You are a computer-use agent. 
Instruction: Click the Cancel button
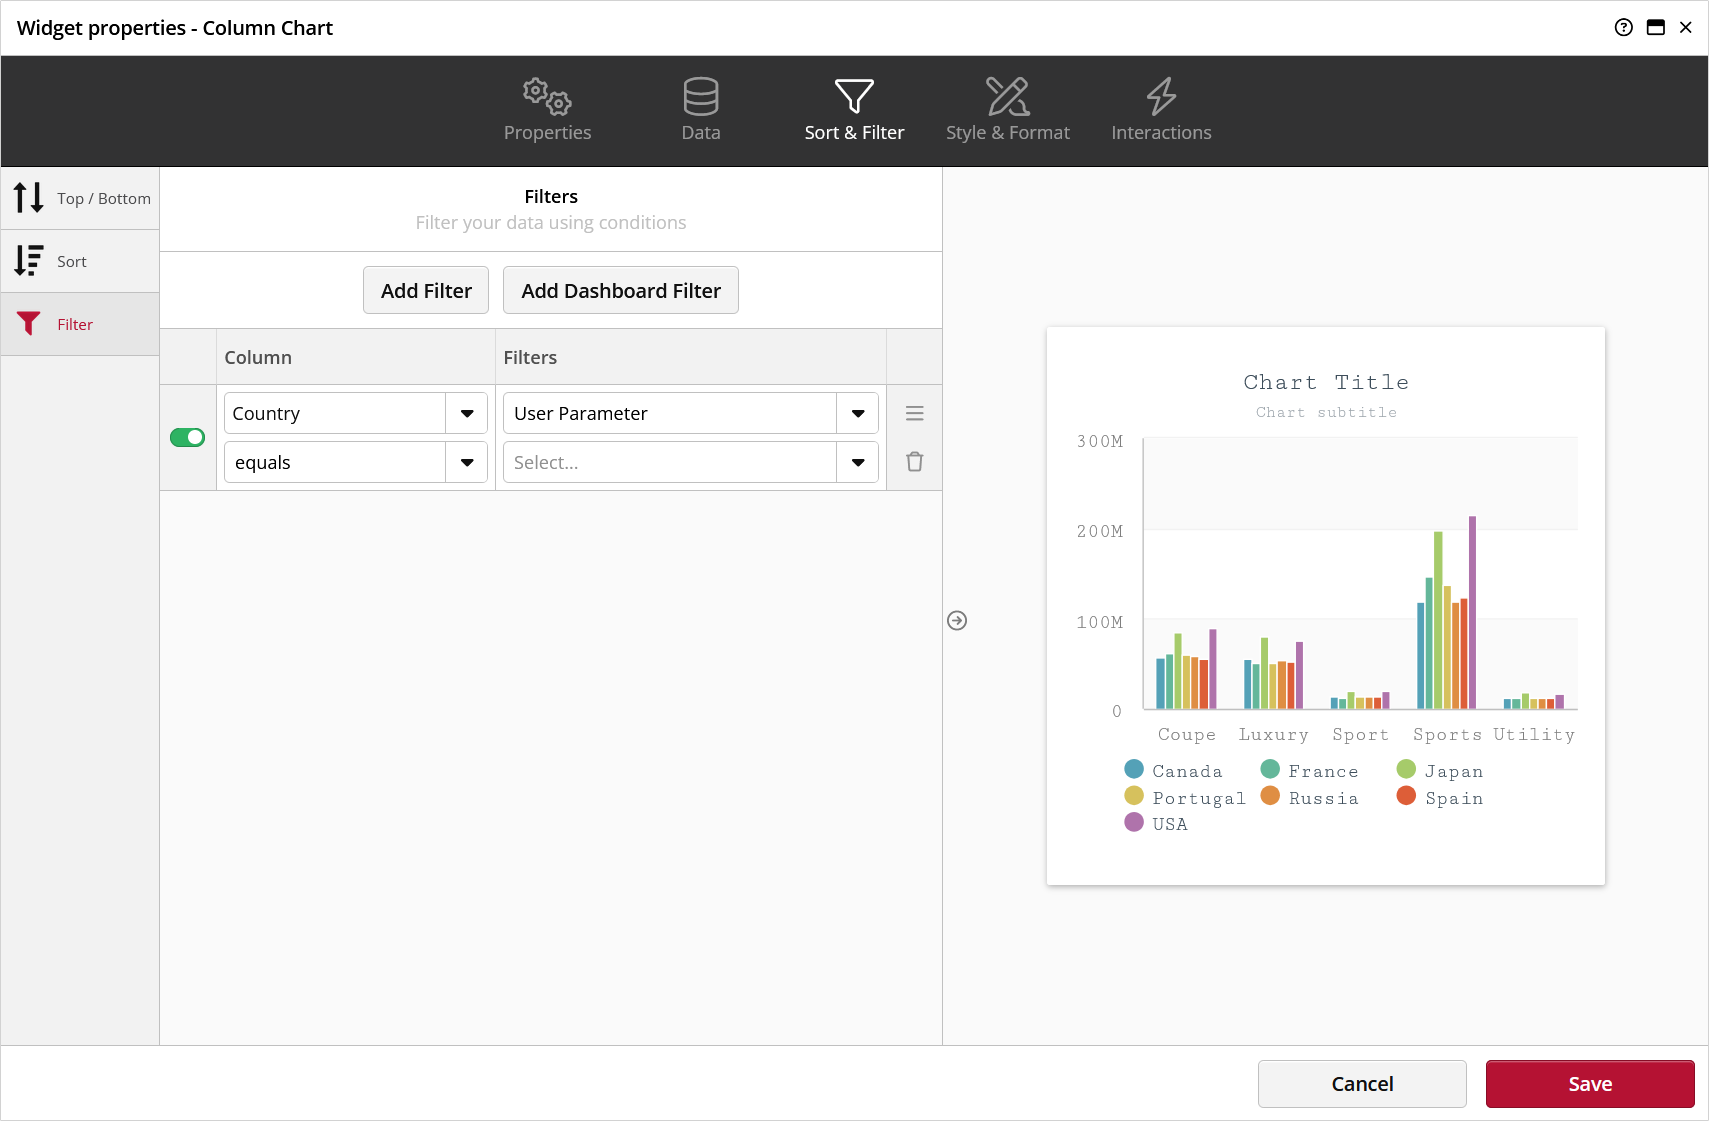point(1362,1084)
